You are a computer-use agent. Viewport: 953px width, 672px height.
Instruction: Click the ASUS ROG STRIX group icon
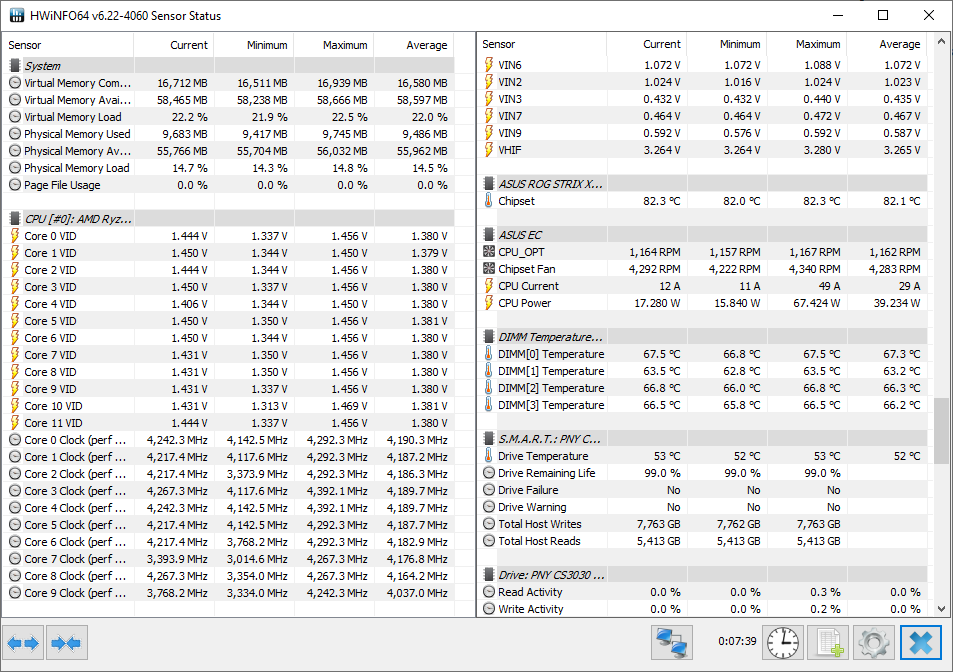[489, 183]
